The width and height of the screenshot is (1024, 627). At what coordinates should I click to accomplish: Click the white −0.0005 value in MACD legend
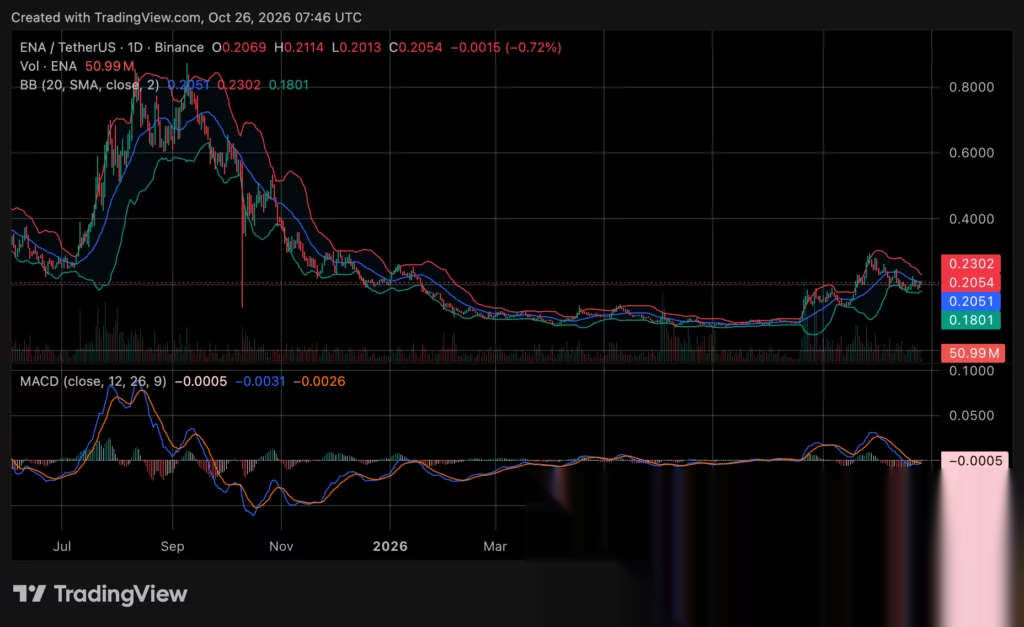(200, 381)
